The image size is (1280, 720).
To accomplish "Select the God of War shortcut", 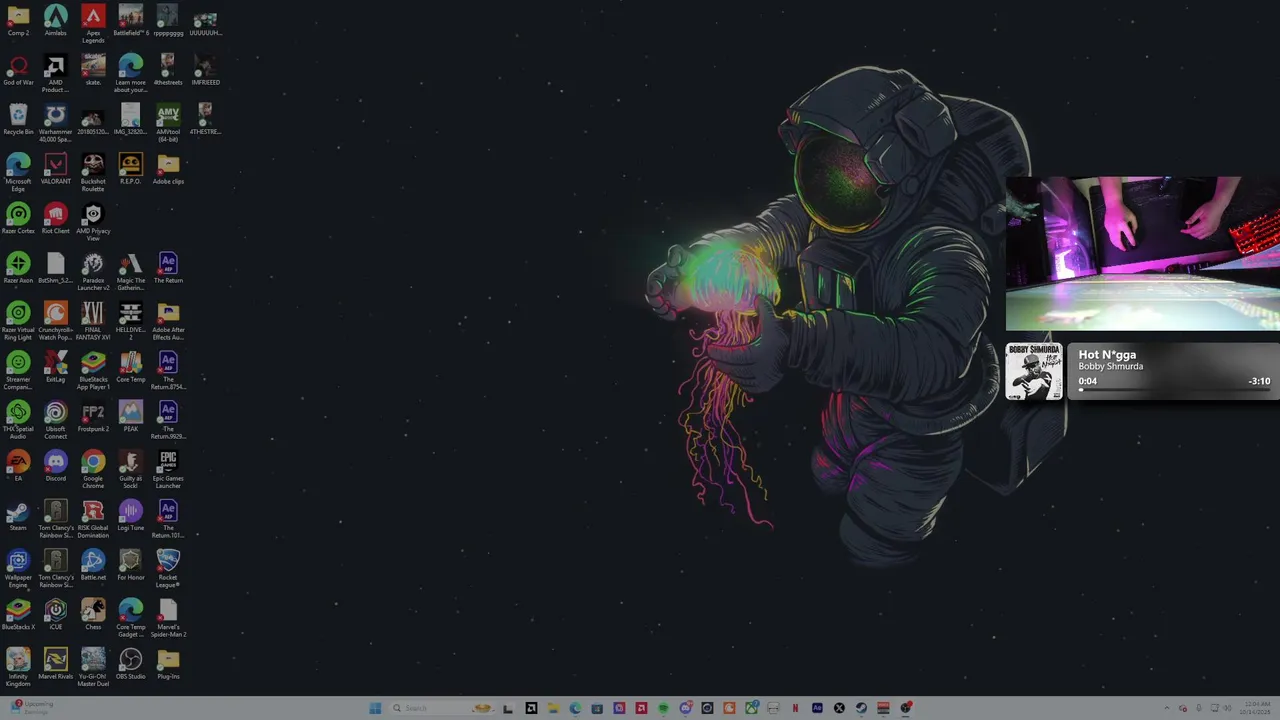I will pyautogui.click(x=18, y=70).
